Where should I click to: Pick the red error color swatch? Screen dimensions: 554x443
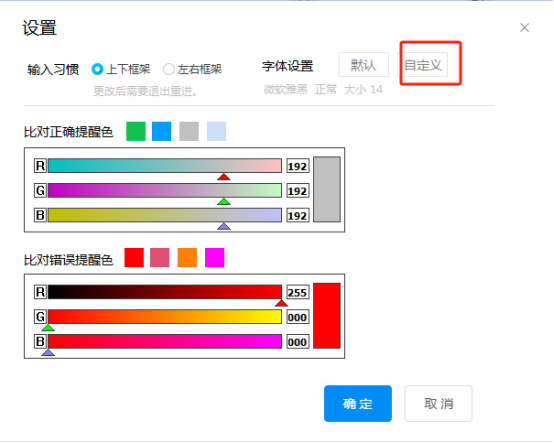point(134,258)
